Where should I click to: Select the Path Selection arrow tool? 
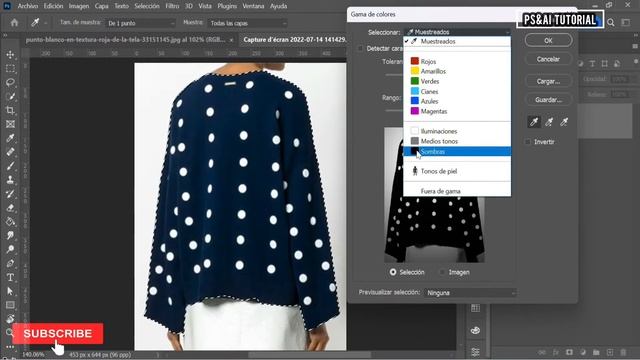pos(11,291)
